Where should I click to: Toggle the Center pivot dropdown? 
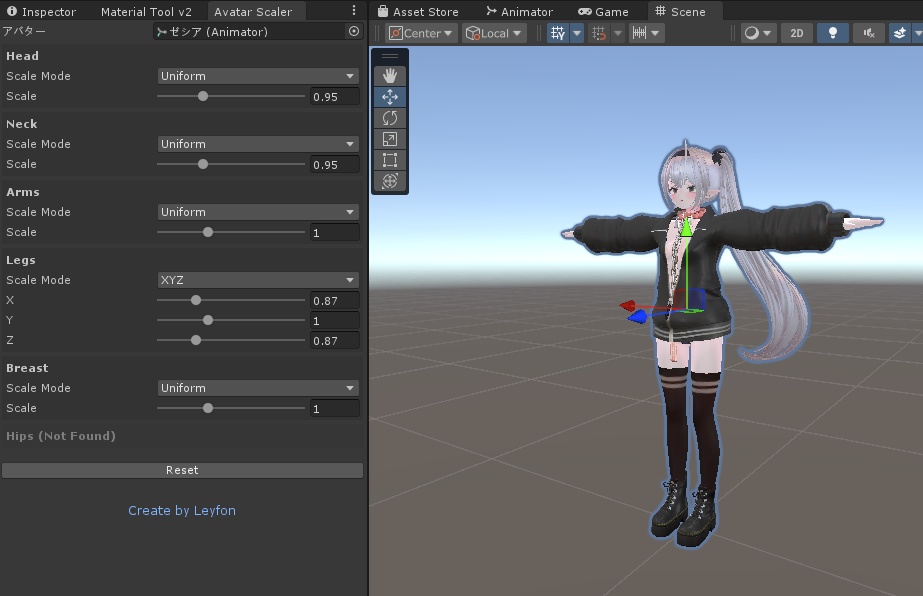pos(420,34)
